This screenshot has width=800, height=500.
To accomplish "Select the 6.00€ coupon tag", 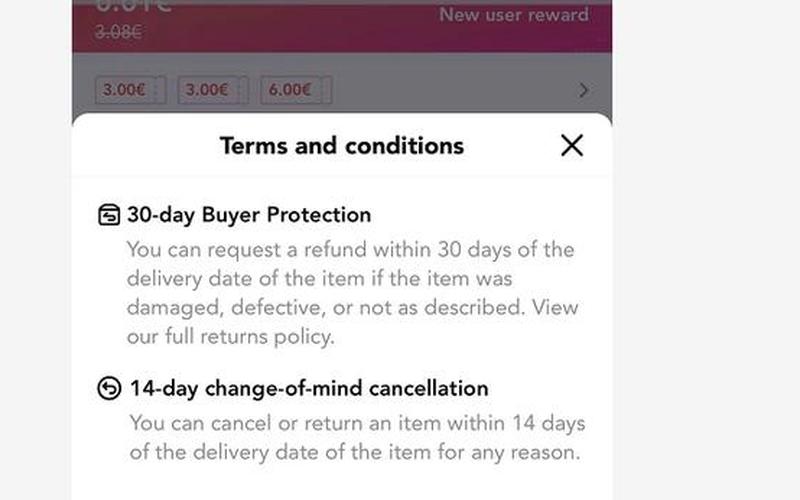I will tap(296, 90).
